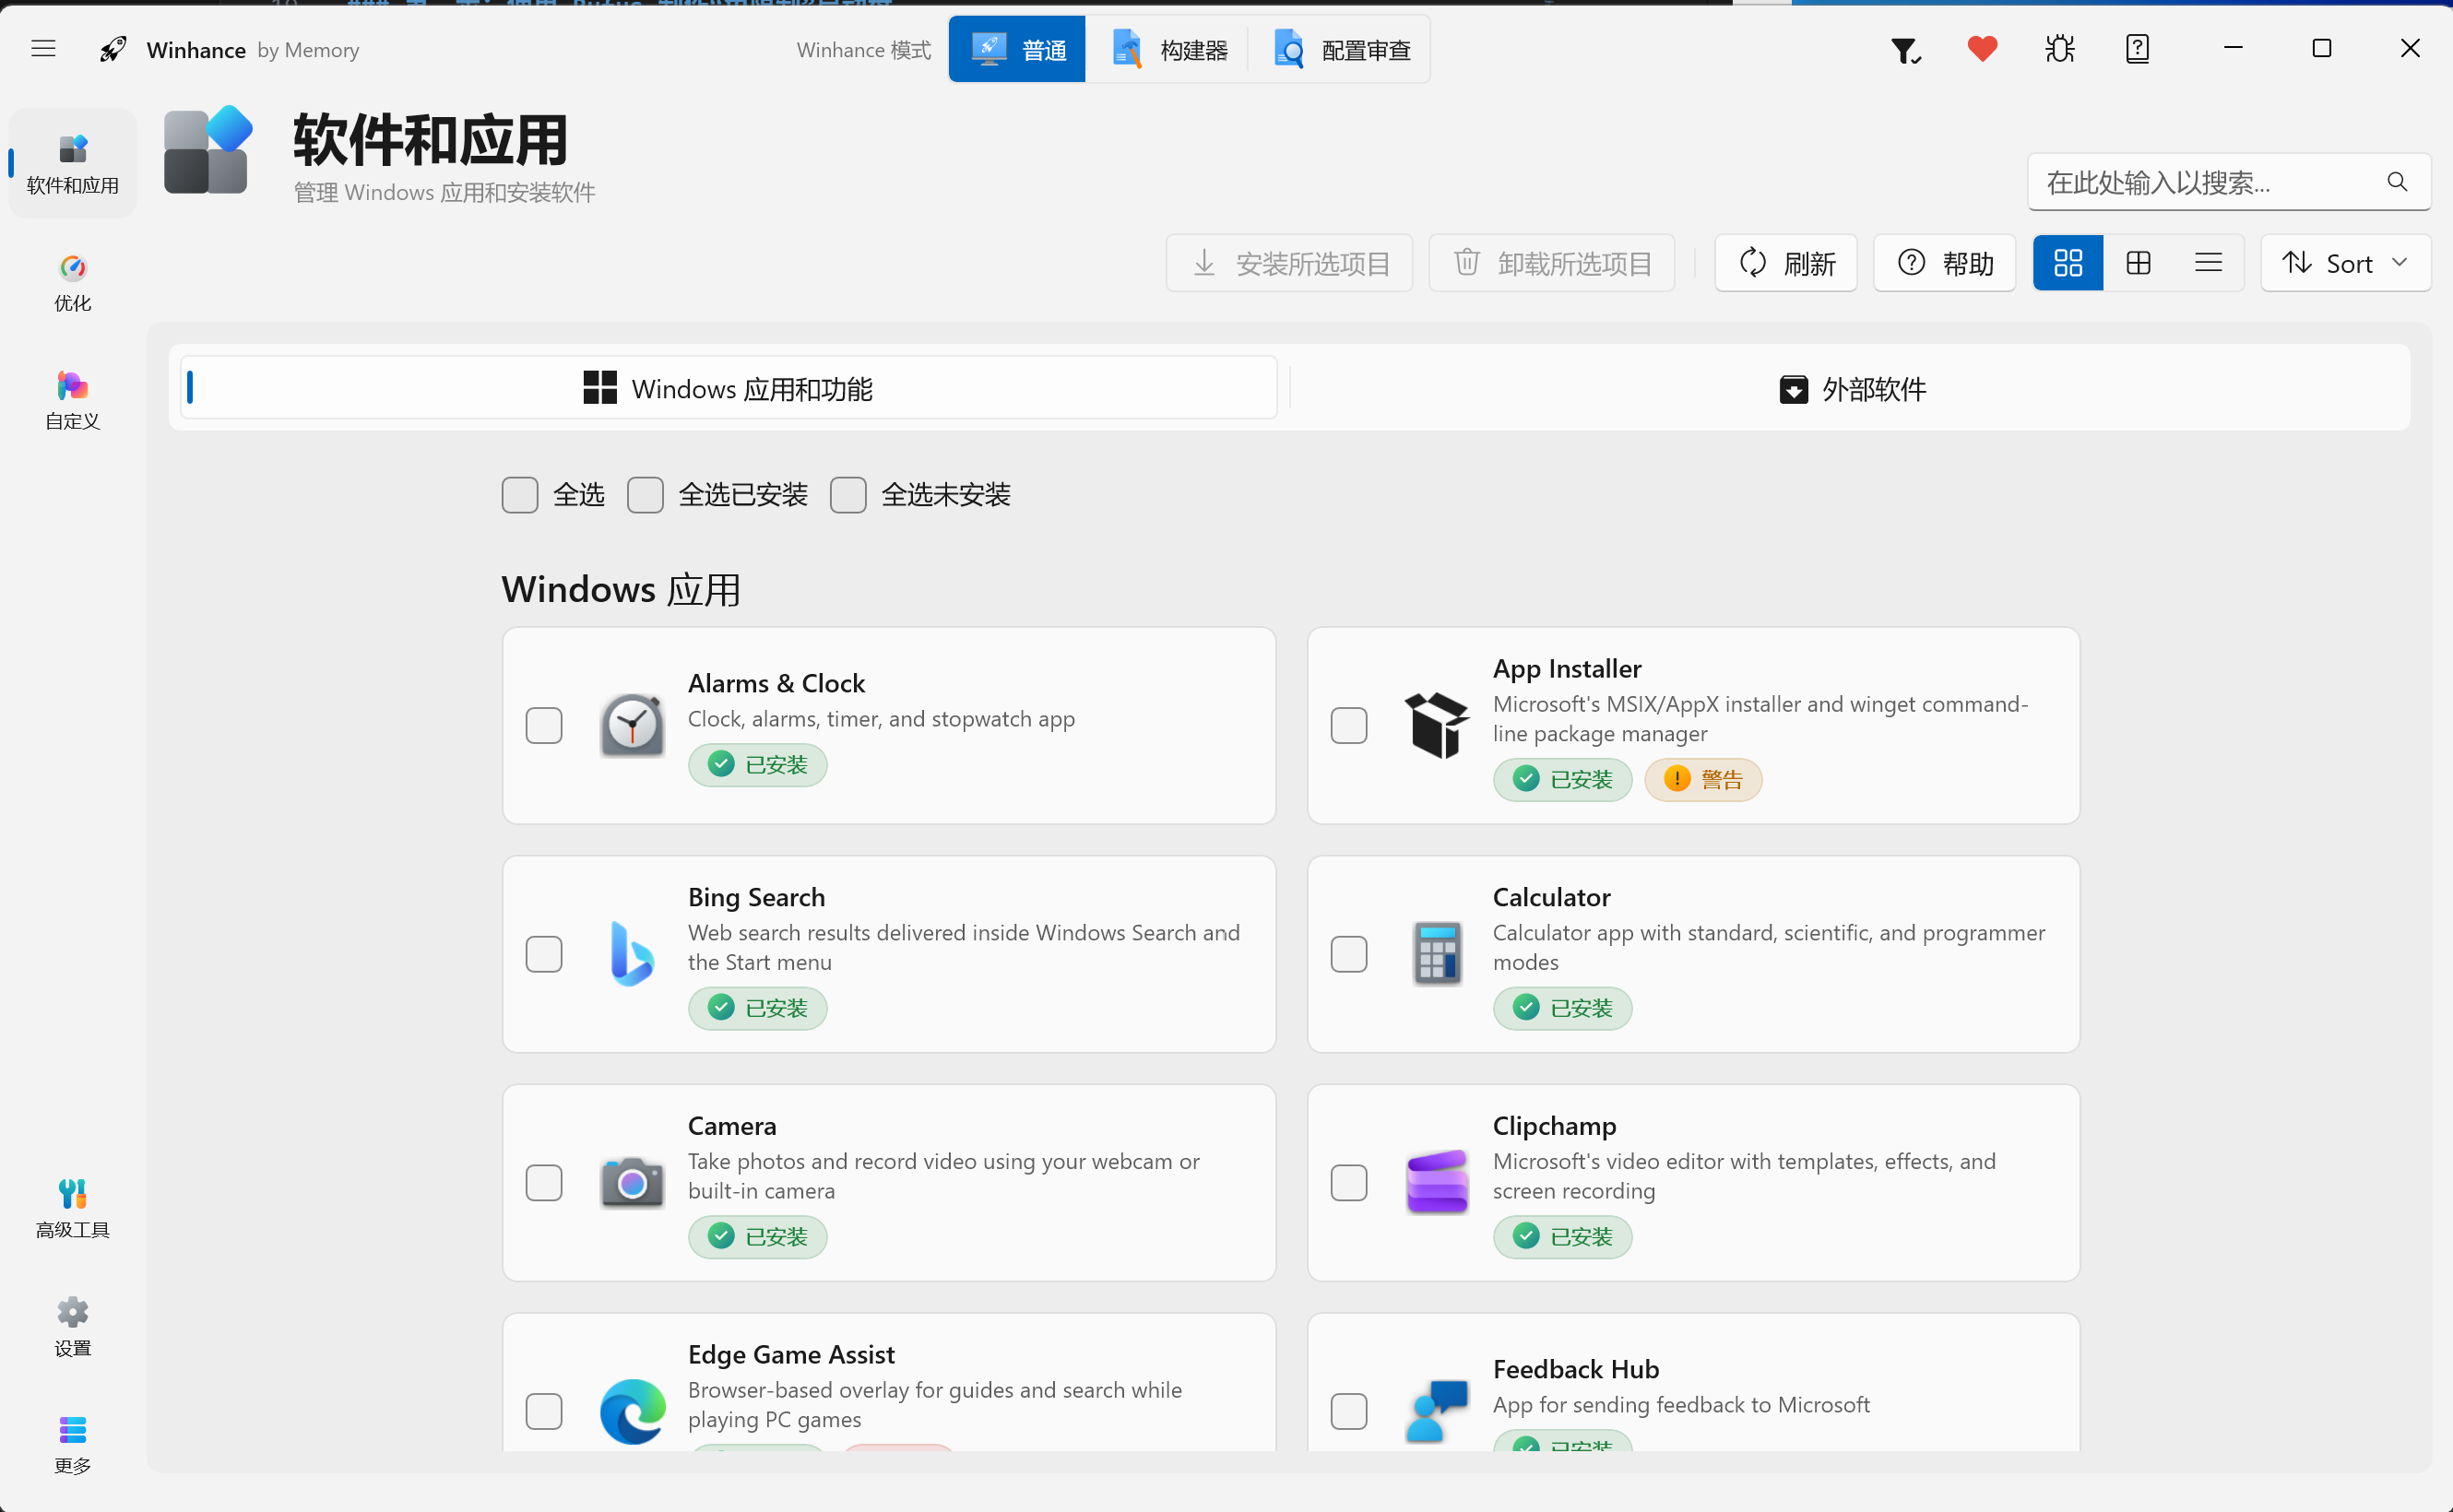Select the Edge Game Assist checkbox
Viewport: 2453px width, 1512px height.
point(544,1411)
